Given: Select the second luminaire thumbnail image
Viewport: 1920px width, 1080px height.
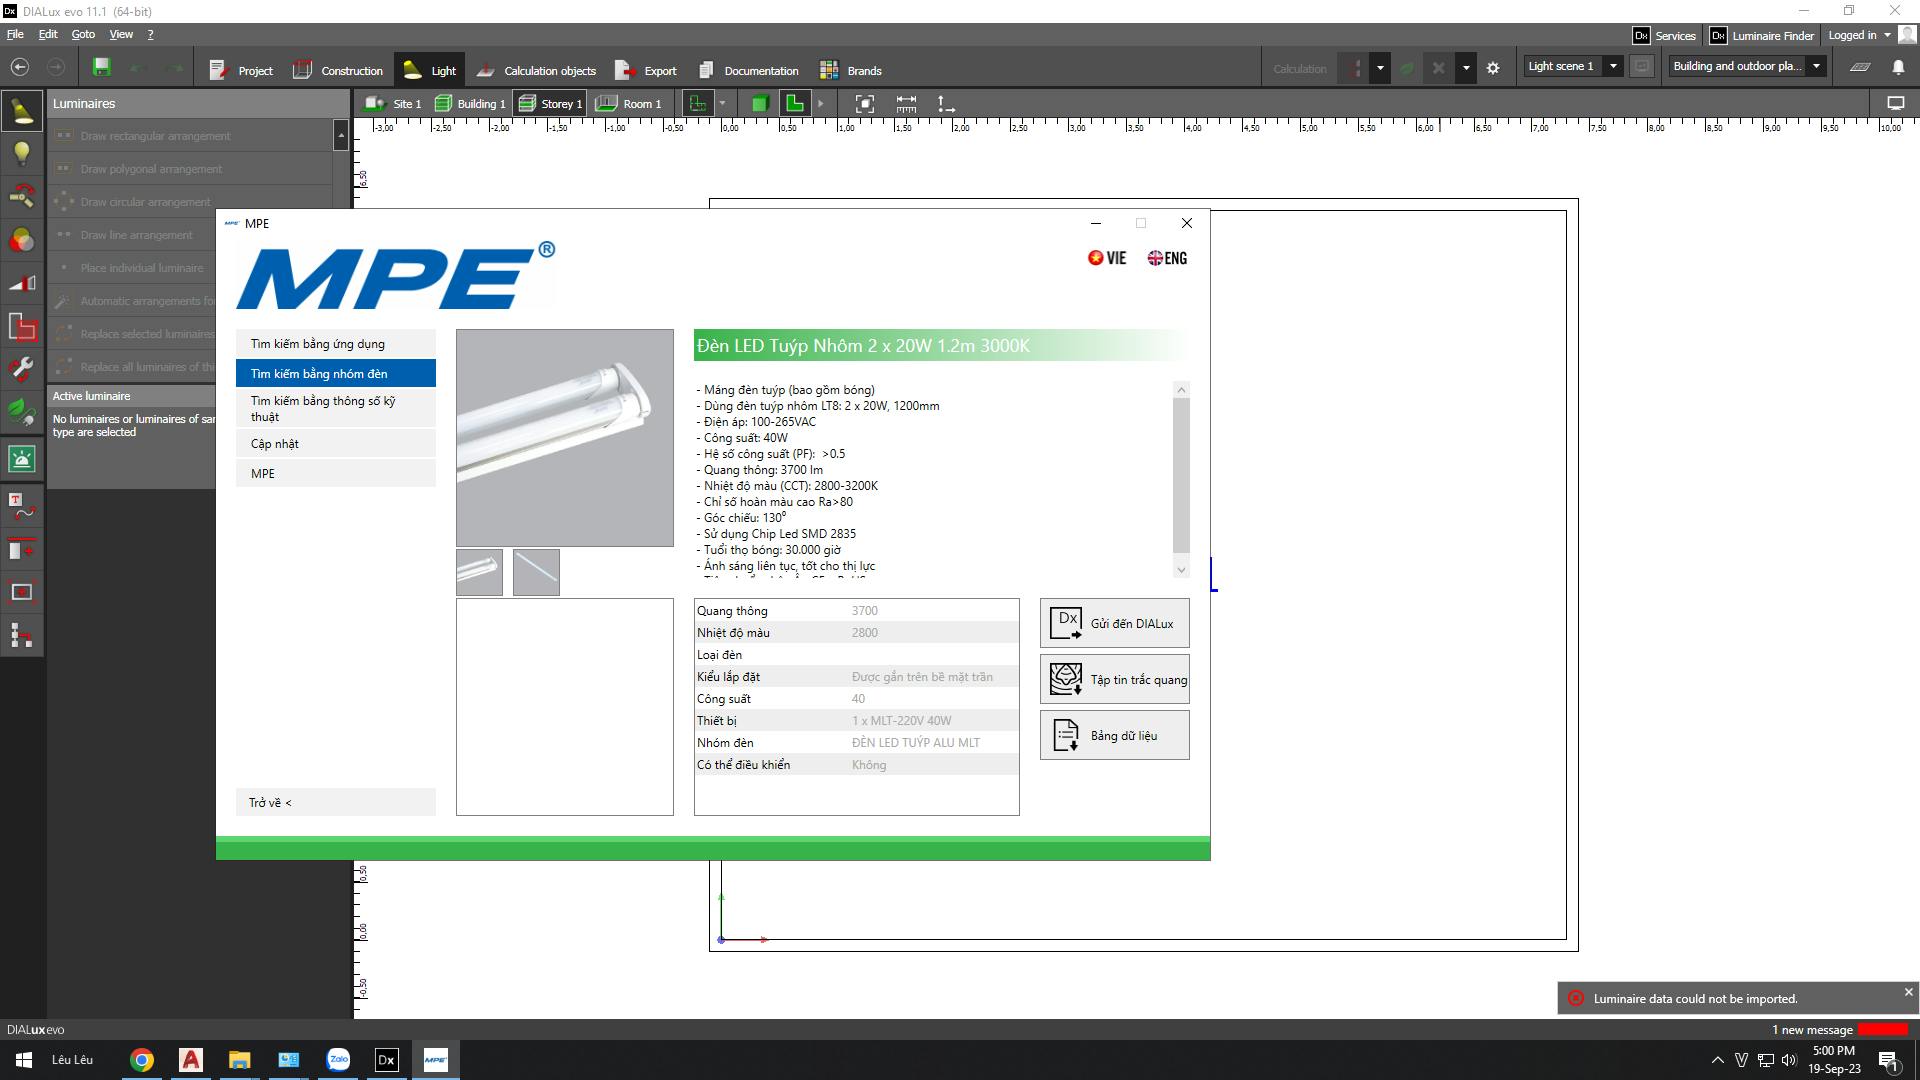Looking at the screenshot, I should coord(536,573).
